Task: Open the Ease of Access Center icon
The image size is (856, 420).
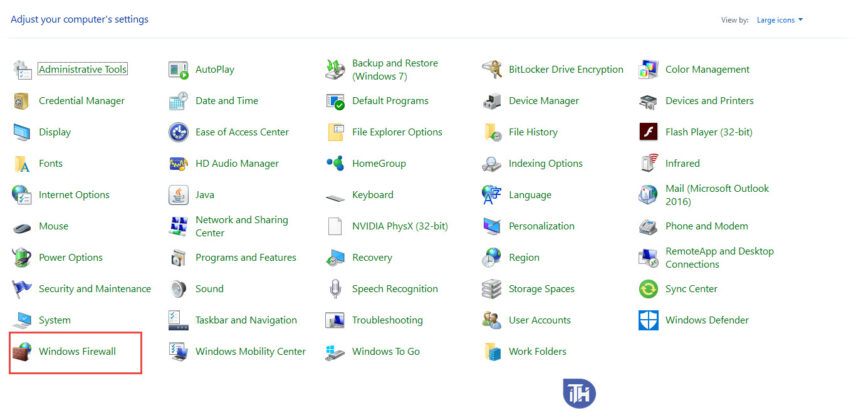Action: (x=179, y=132)
